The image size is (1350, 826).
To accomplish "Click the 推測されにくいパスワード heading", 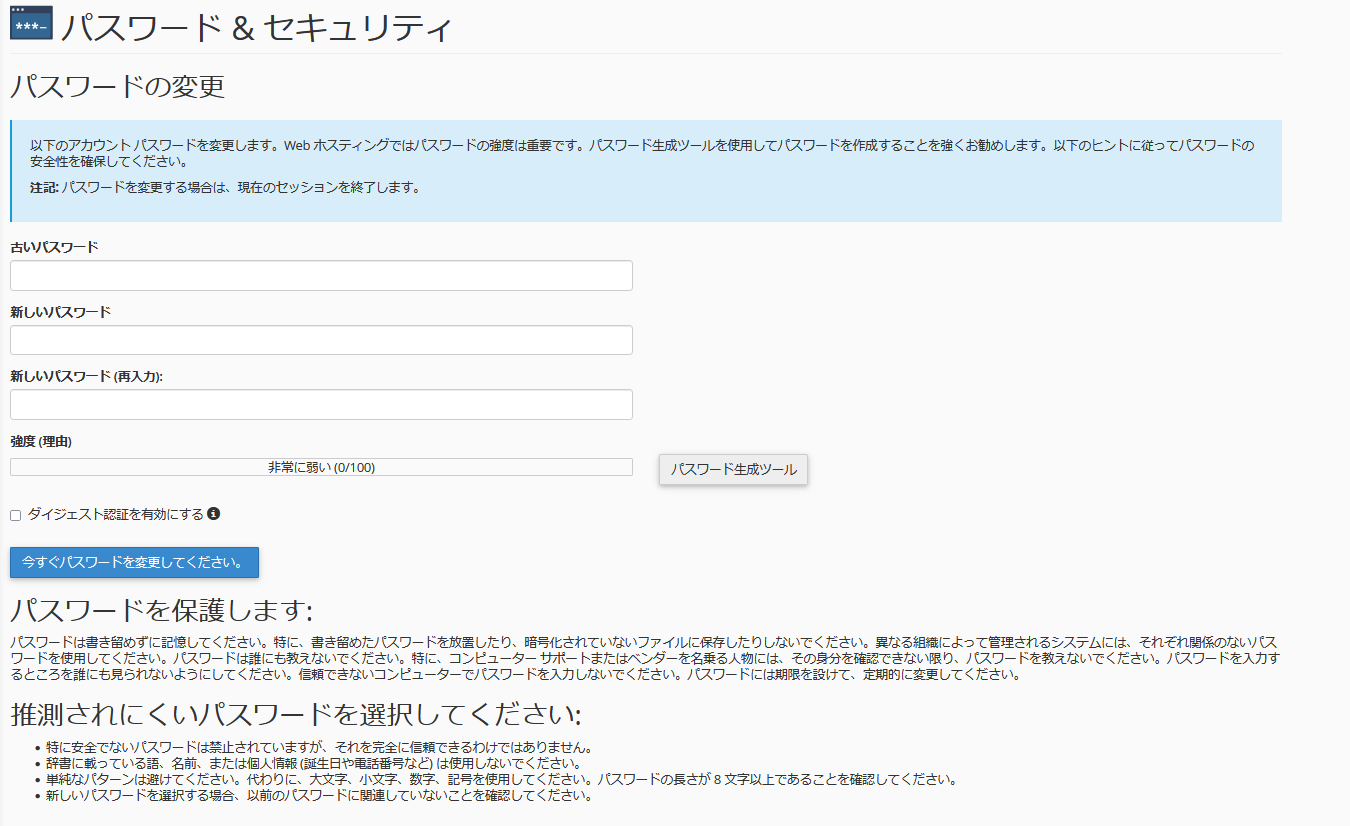I will [295, 715].
